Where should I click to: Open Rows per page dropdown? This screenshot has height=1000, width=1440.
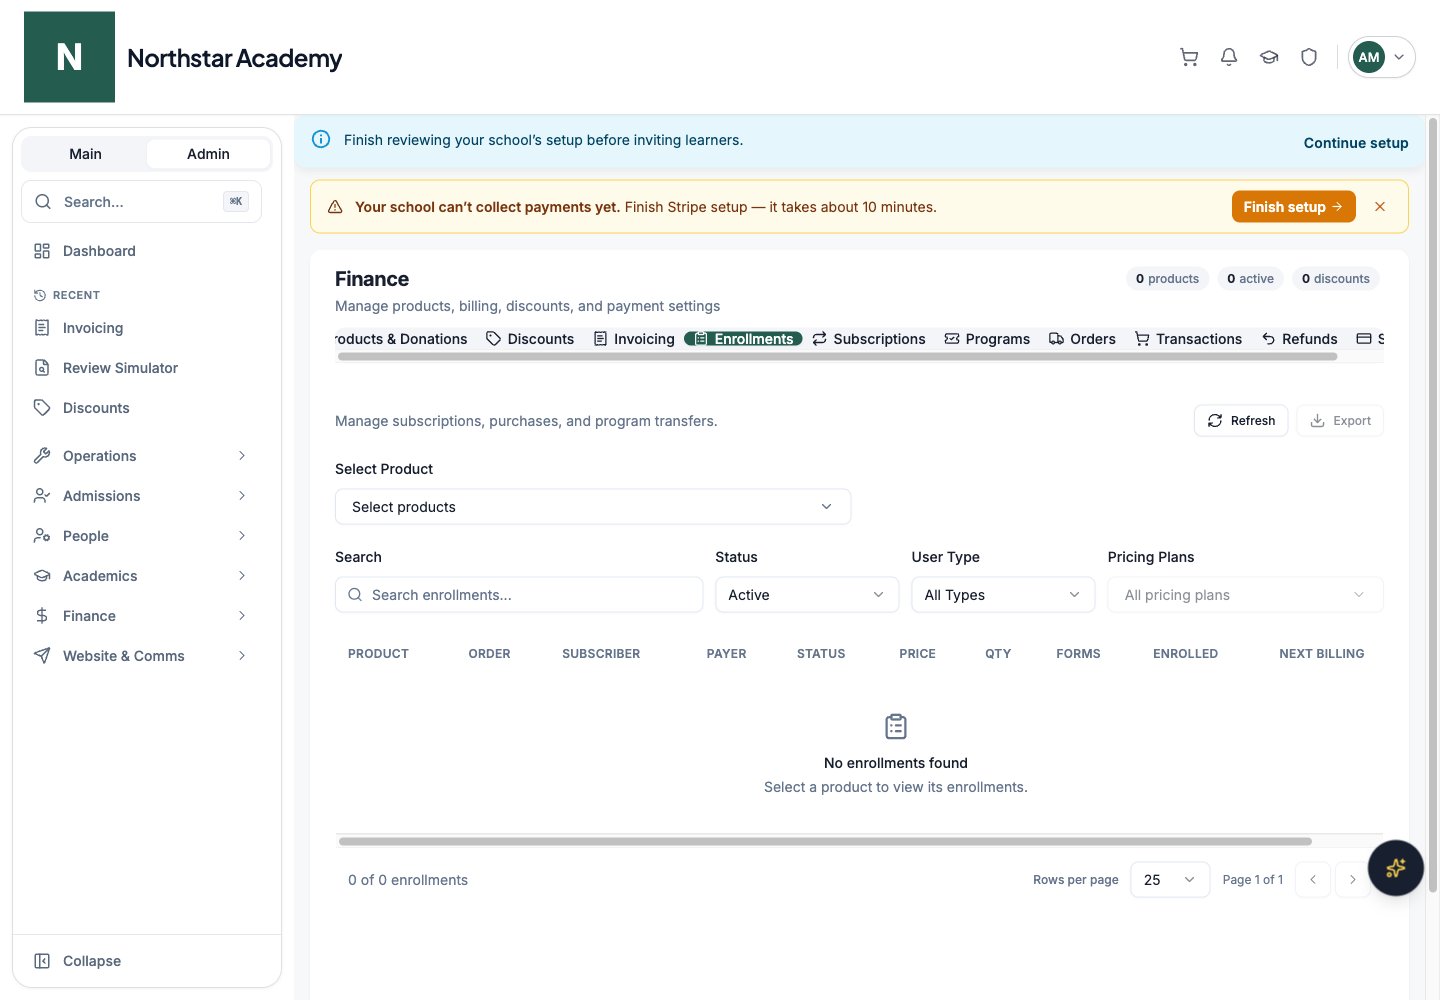click(x=1170, y=880)
